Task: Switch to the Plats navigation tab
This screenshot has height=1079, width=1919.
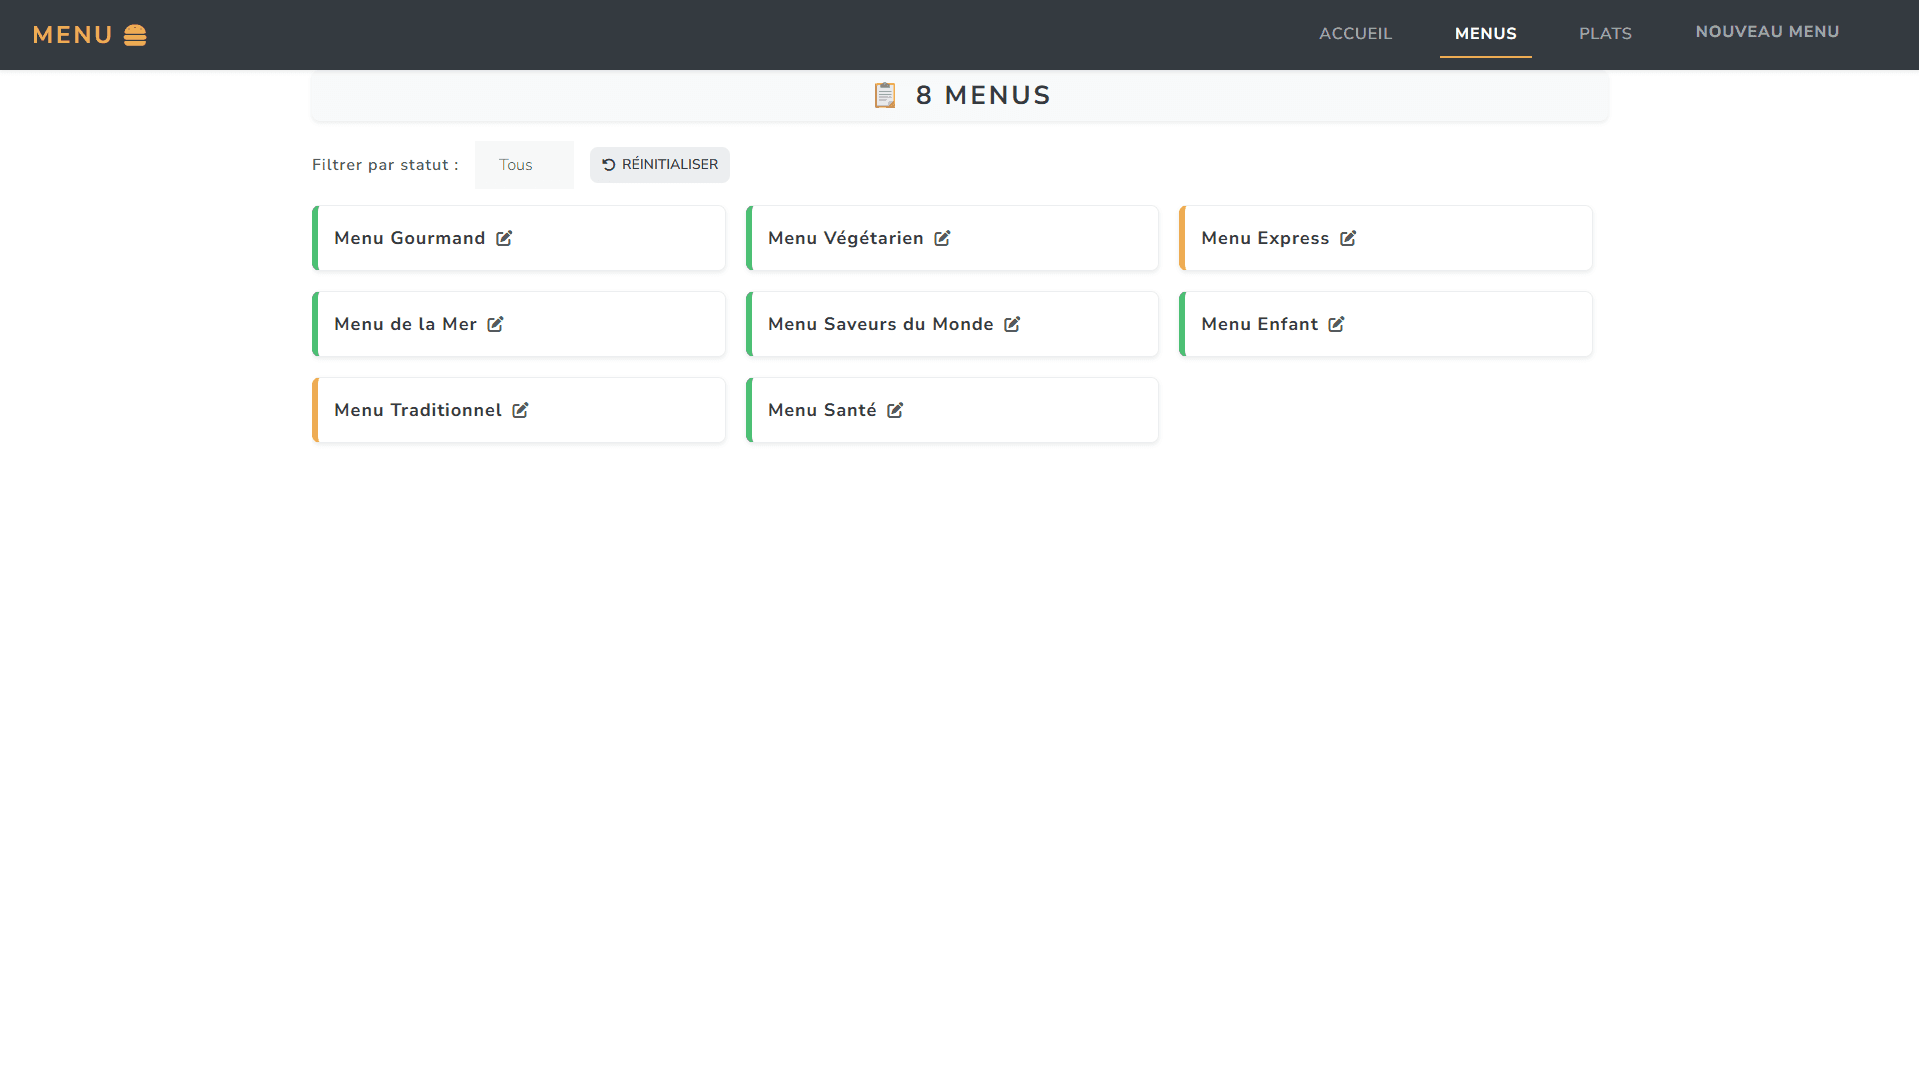Action: coord(1605,34)
